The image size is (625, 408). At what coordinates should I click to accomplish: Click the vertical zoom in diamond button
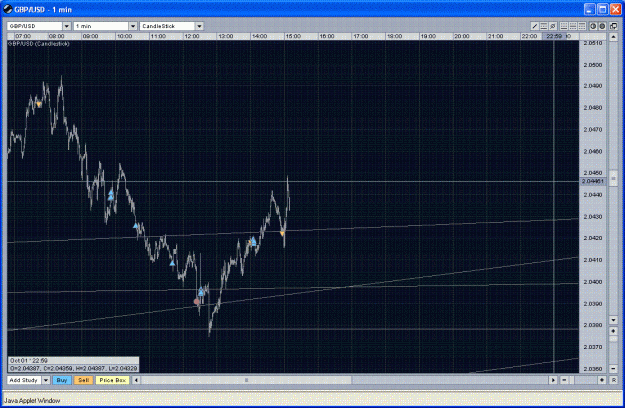click(x=613, y=331)
